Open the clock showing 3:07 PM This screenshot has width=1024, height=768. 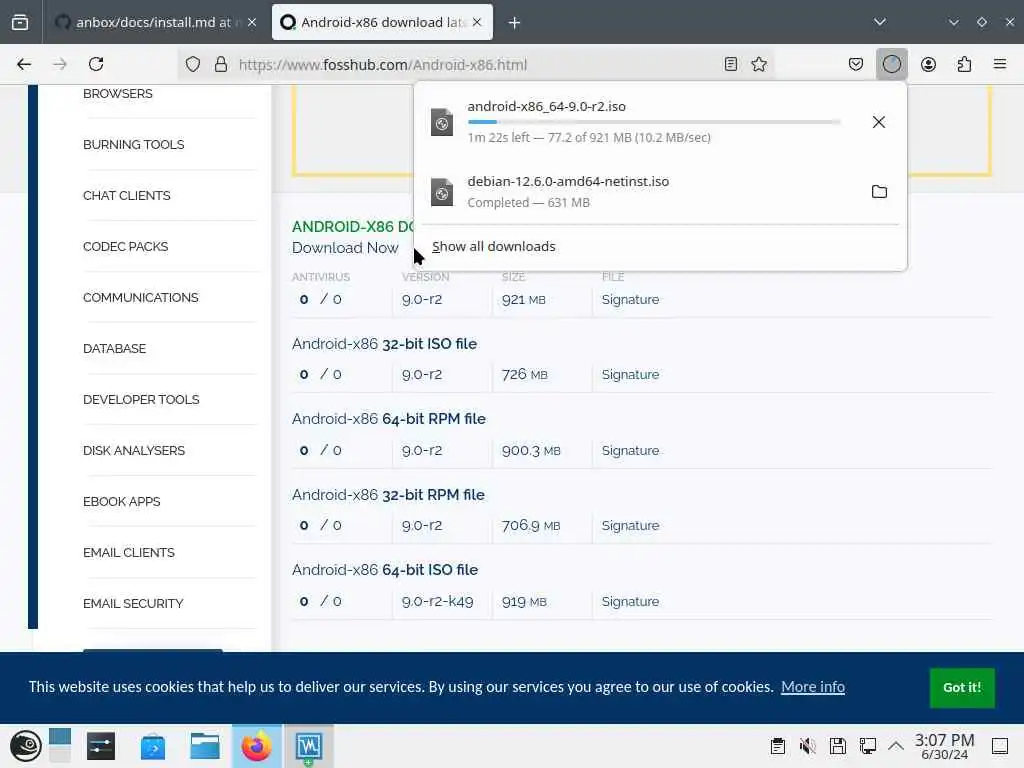[x=944, y=746]
